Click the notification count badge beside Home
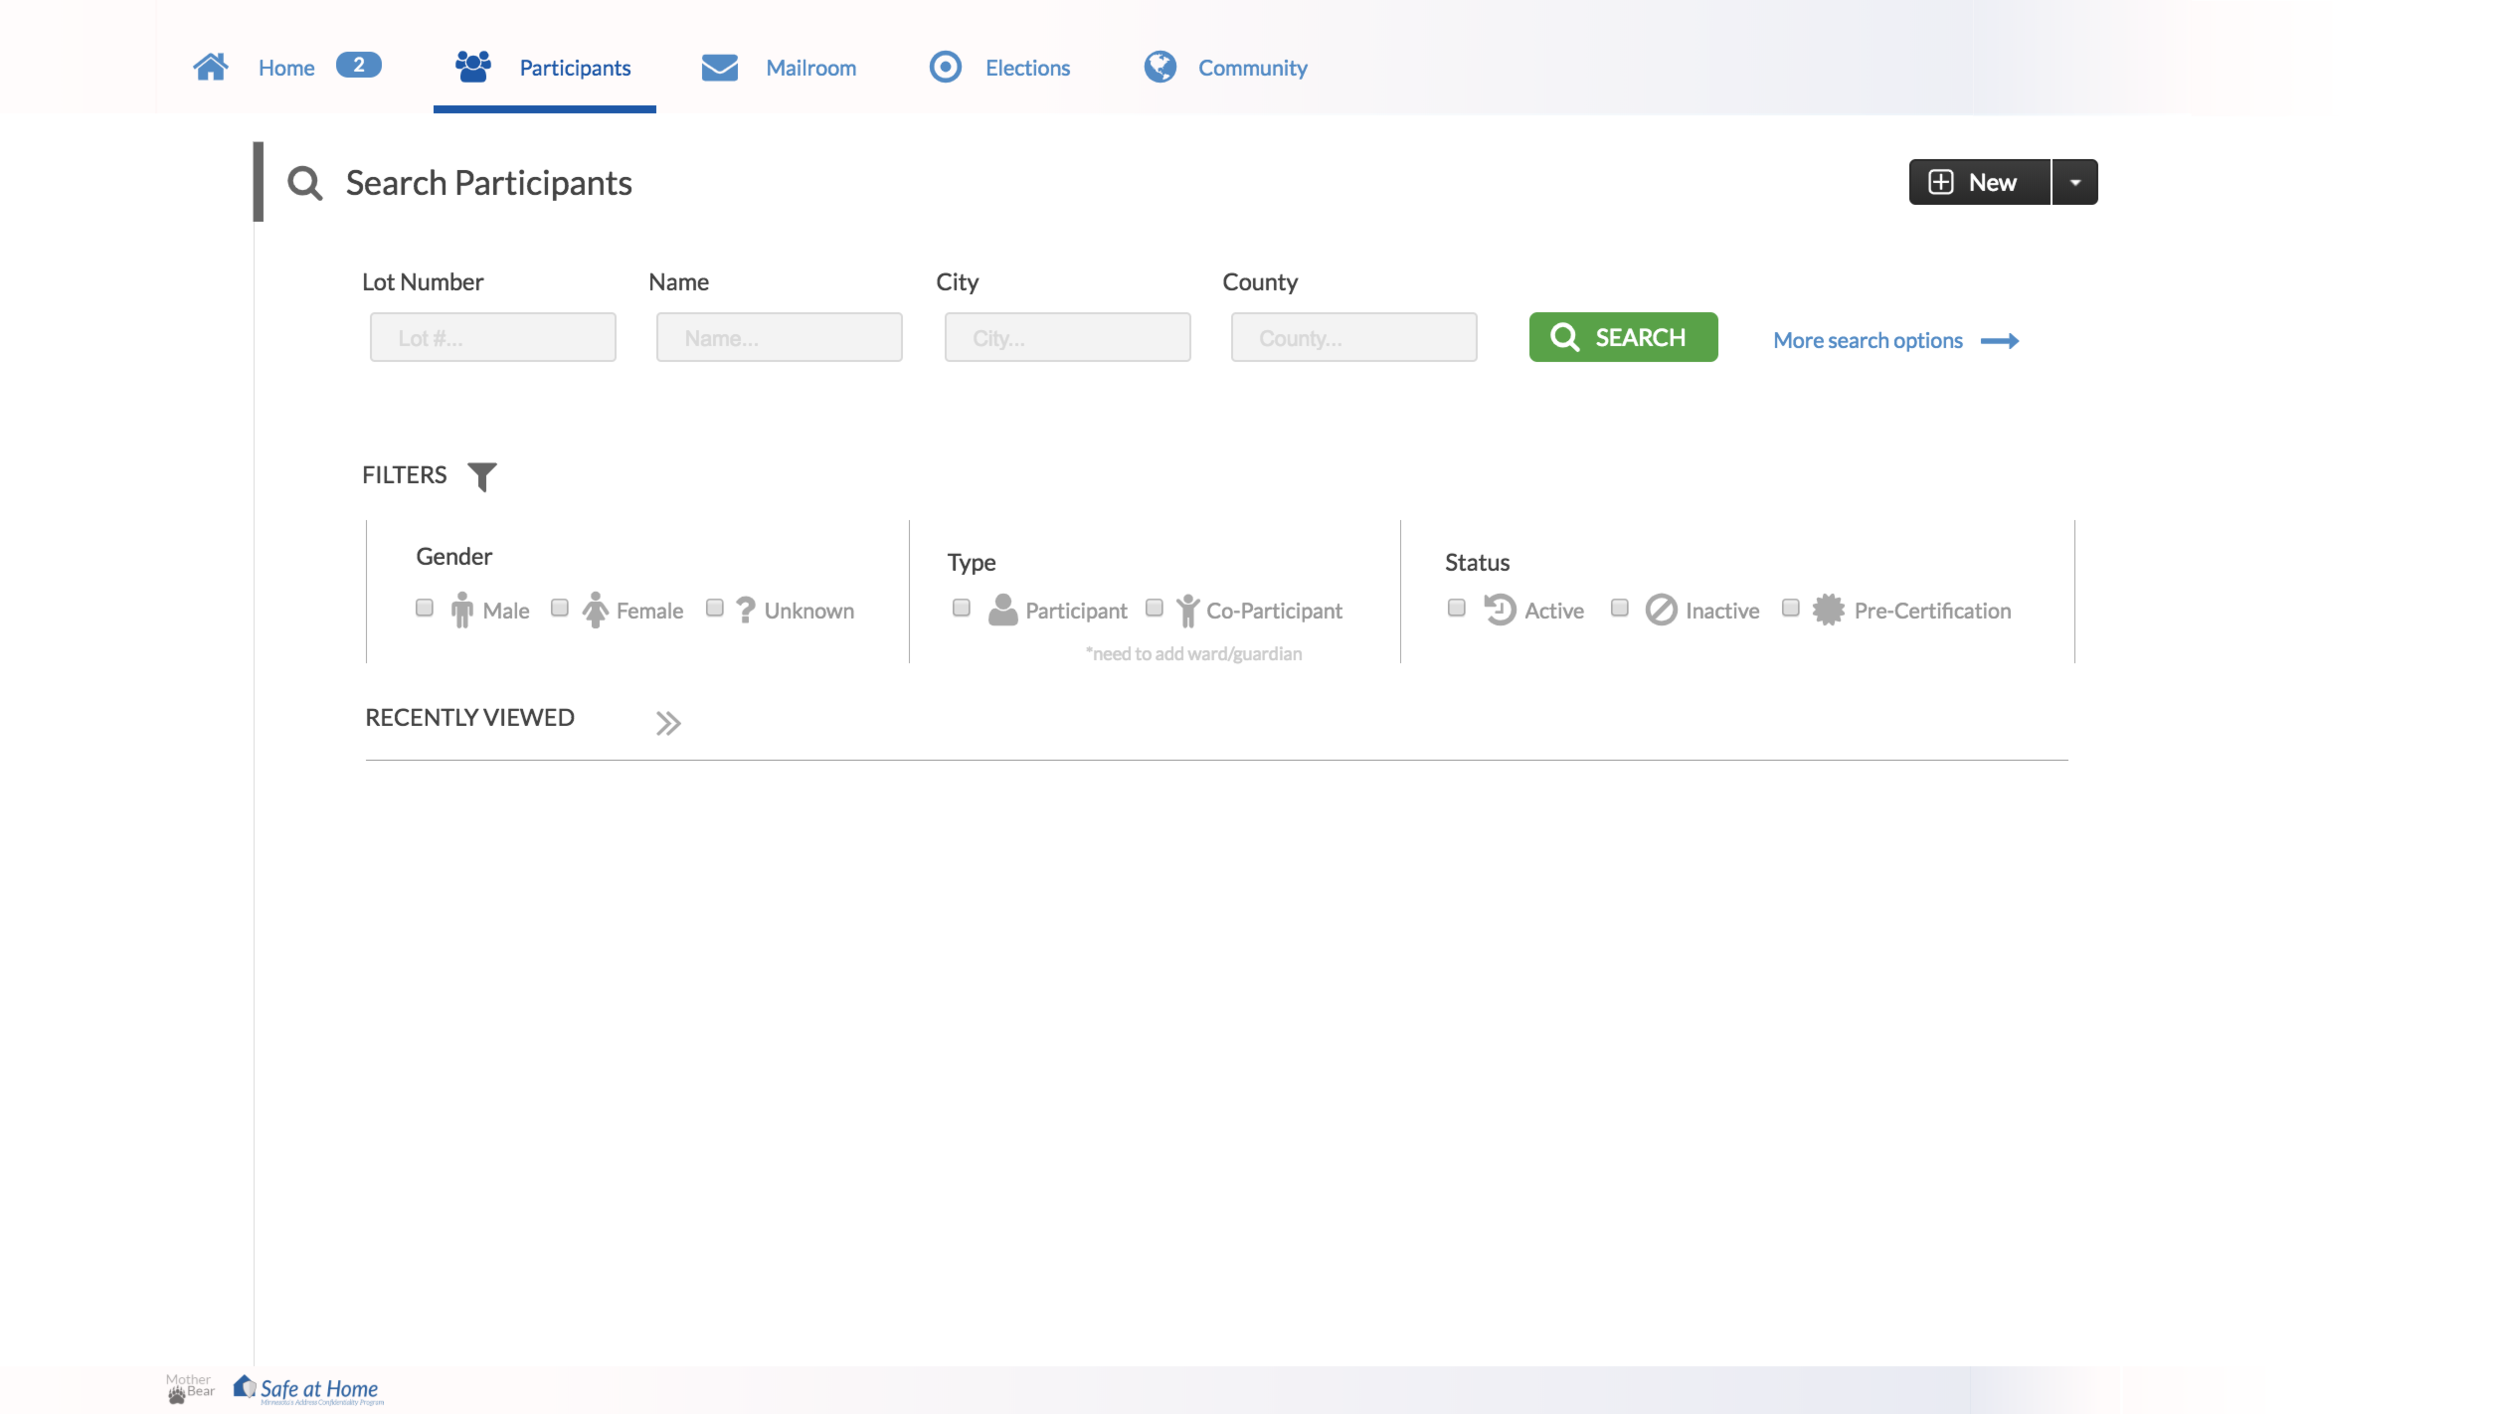This screenshot has width=2500, height=1414. [359, 65]
